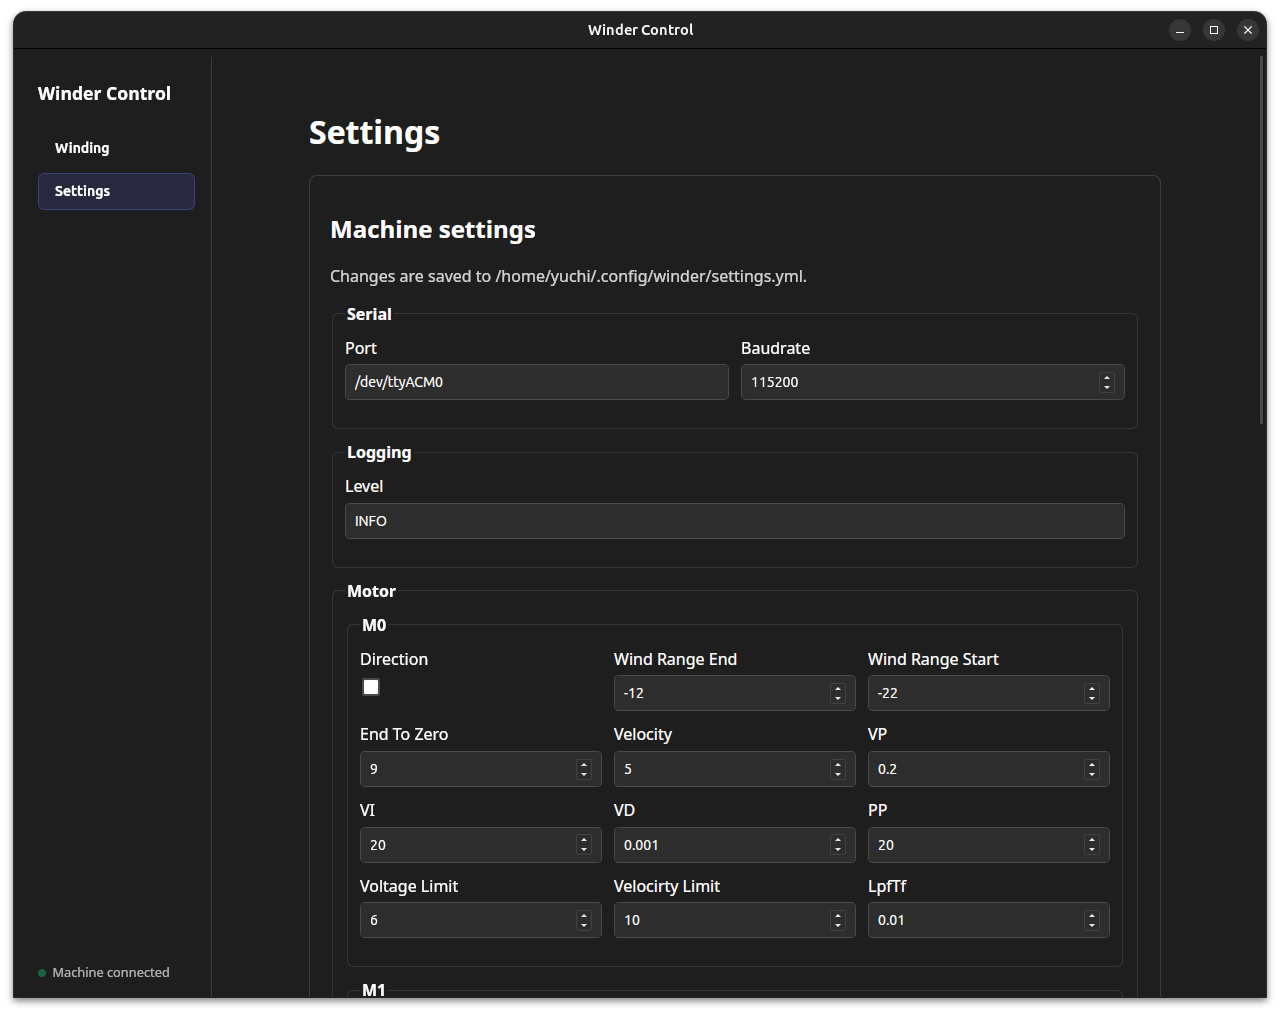The width and height of the screenshot is (1280, 1014).
Task: Adjust the VD spinner arrows
Action: [838, 845]
